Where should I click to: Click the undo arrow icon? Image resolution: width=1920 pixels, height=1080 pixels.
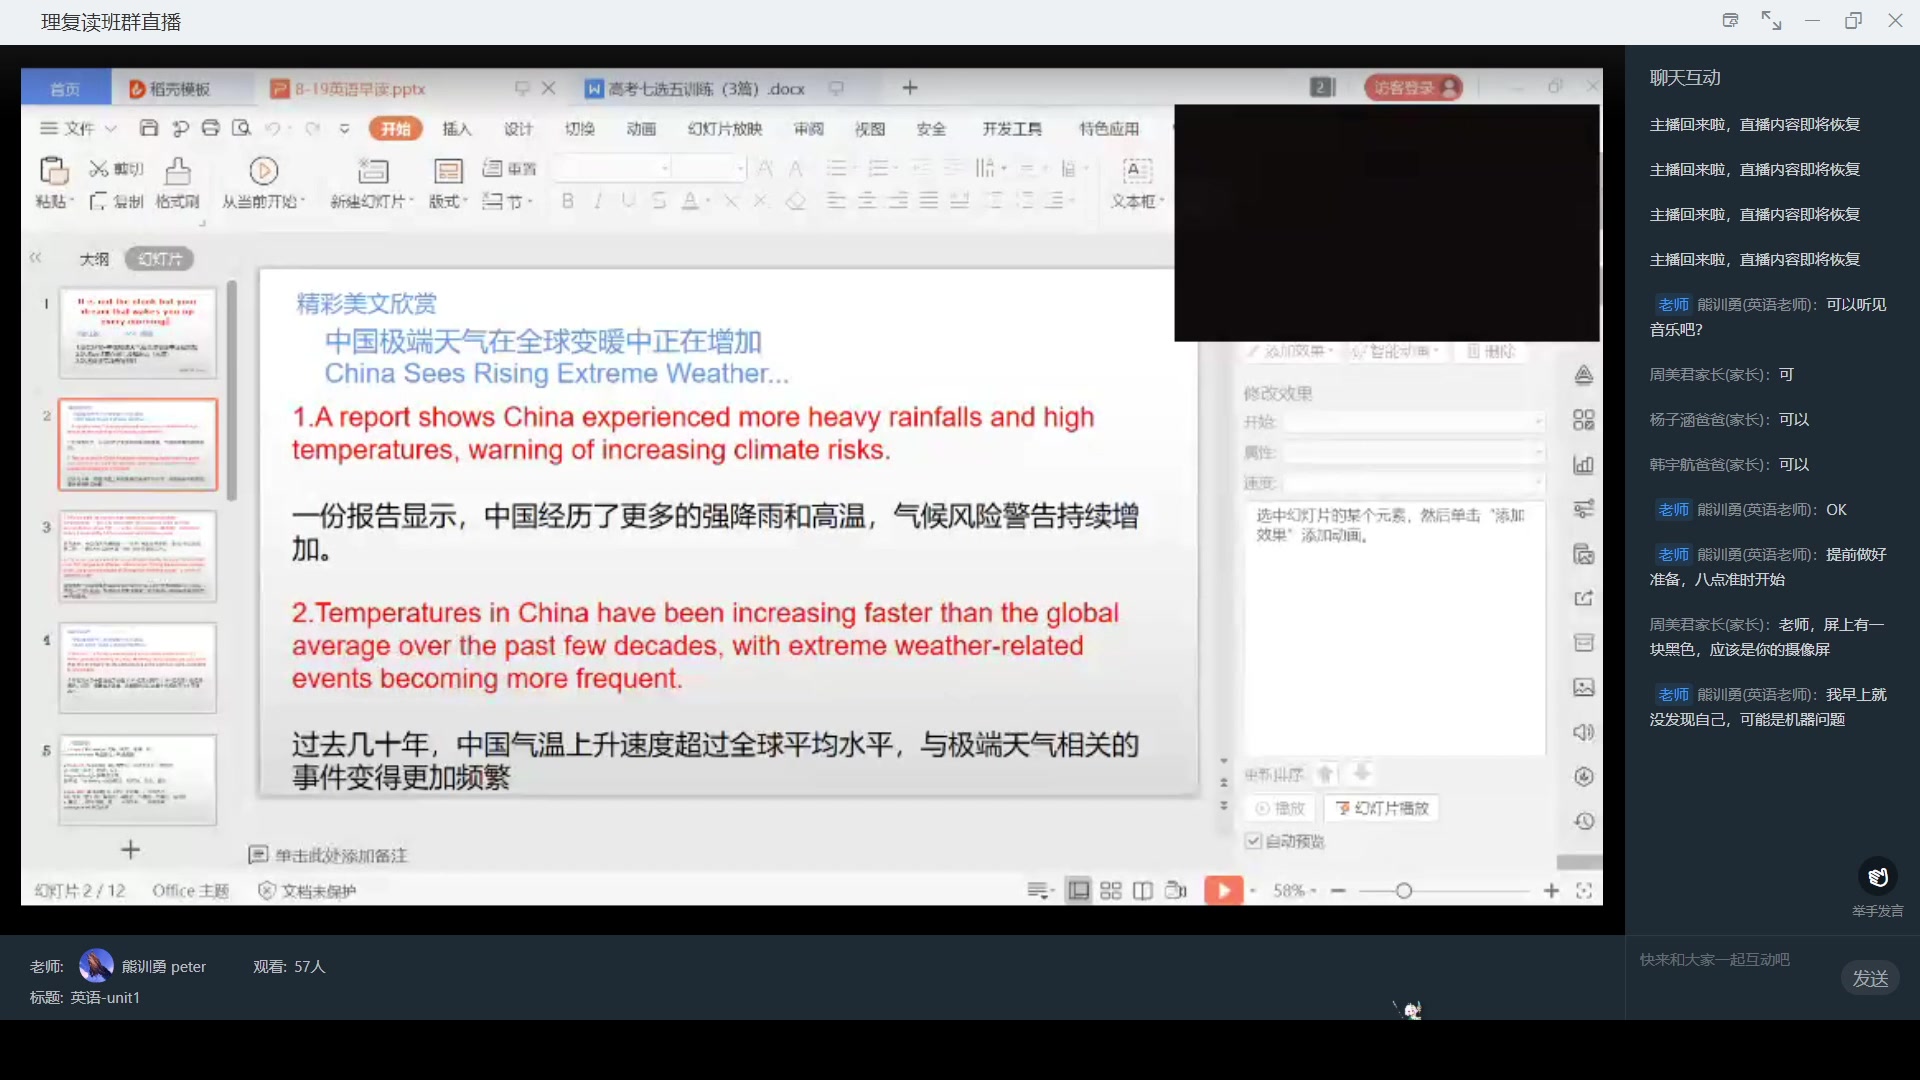(x=272, y=128)
